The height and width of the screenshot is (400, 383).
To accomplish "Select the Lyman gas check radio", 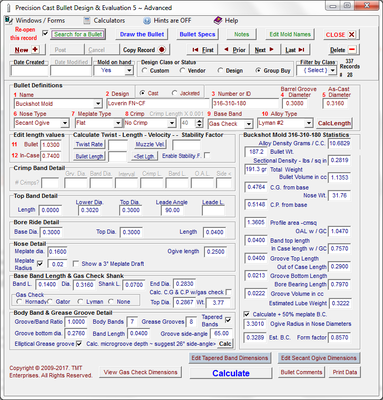I will [80, 302].
